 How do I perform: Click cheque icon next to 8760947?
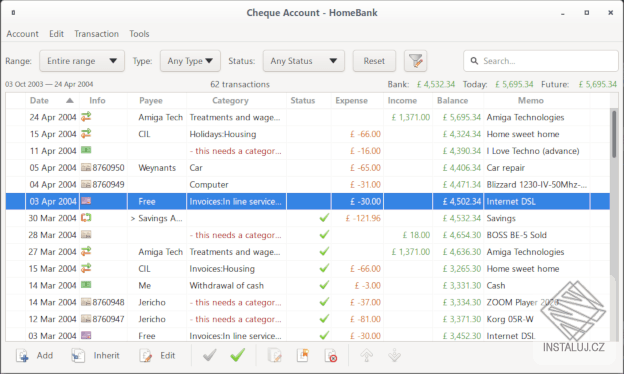pos(86,319)
